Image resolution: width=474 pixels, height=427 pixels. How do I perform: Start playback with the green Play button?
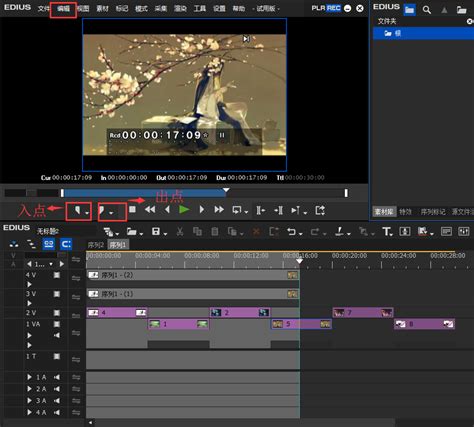tap(184, 210)
